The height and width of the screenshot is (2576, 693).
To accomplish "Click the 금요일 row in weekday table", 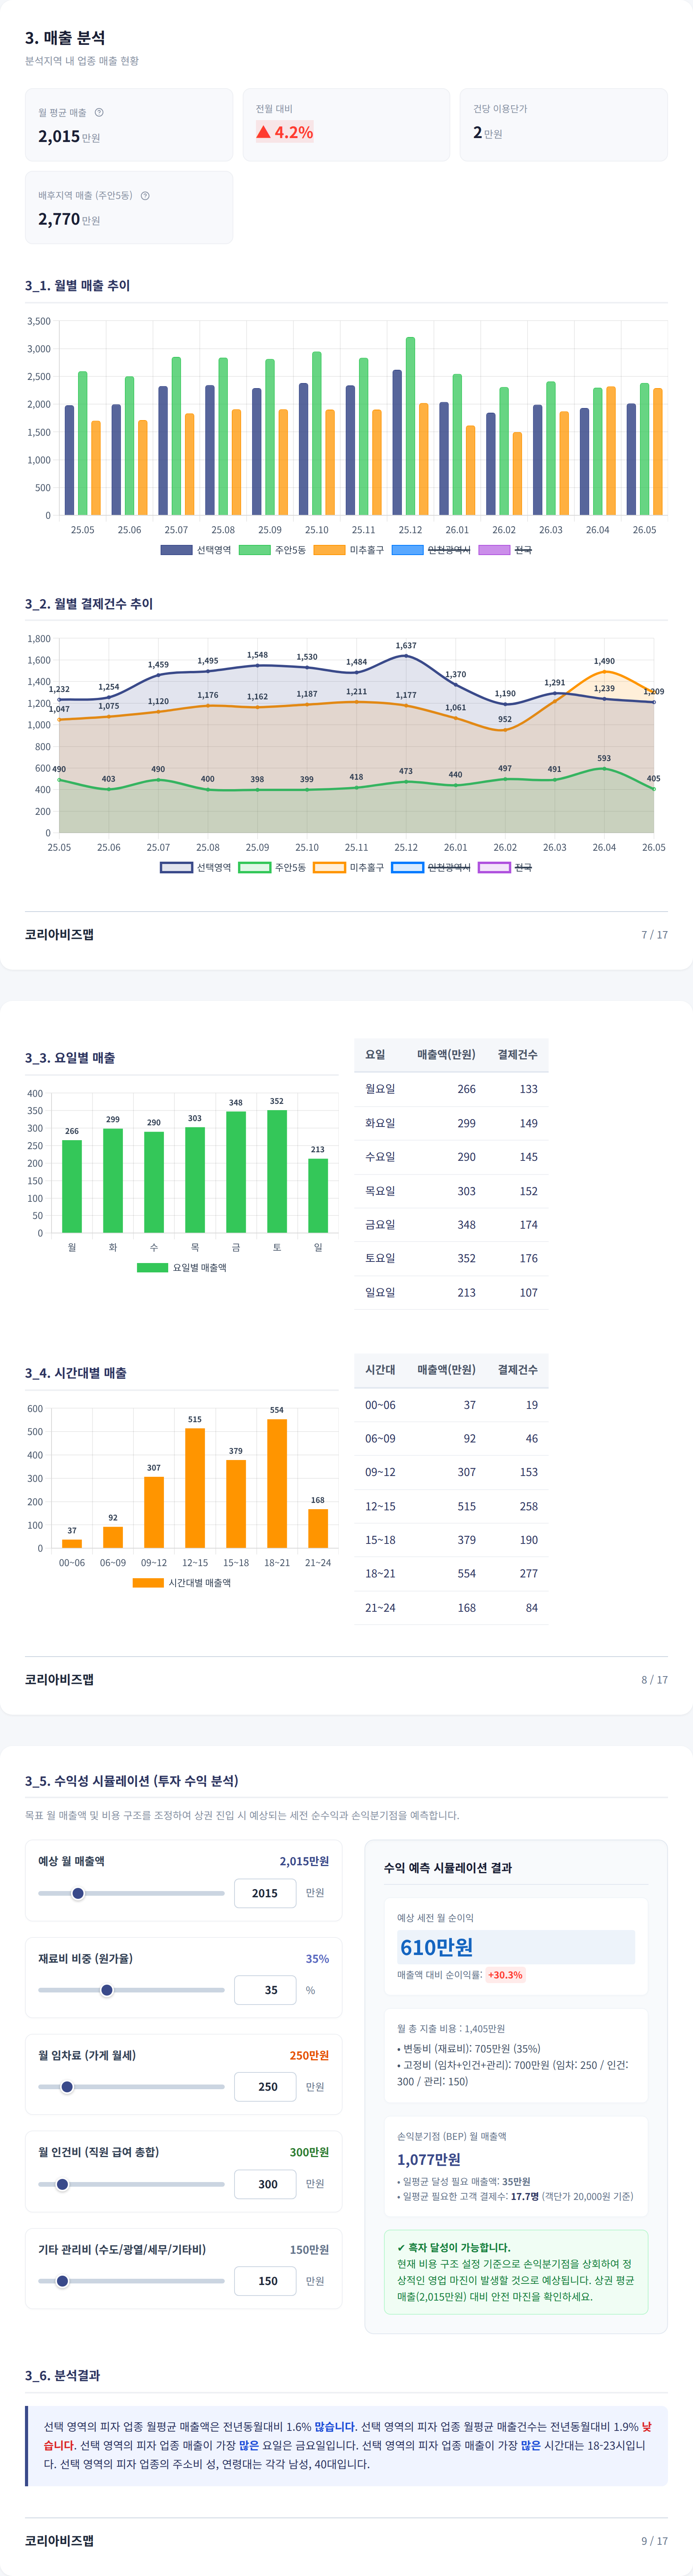I will pos(451,1224).
